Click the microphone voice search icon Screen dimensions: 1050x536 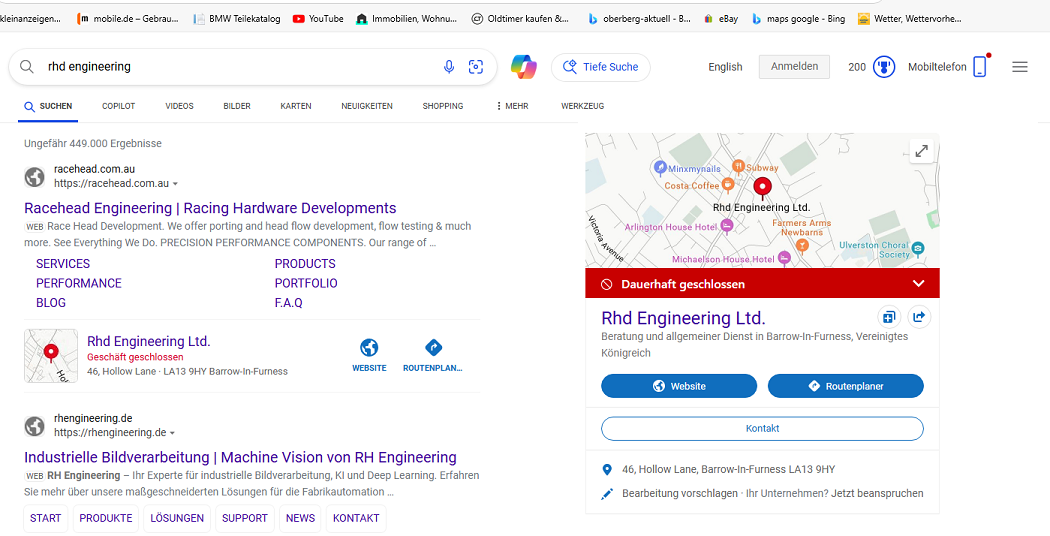449,67
